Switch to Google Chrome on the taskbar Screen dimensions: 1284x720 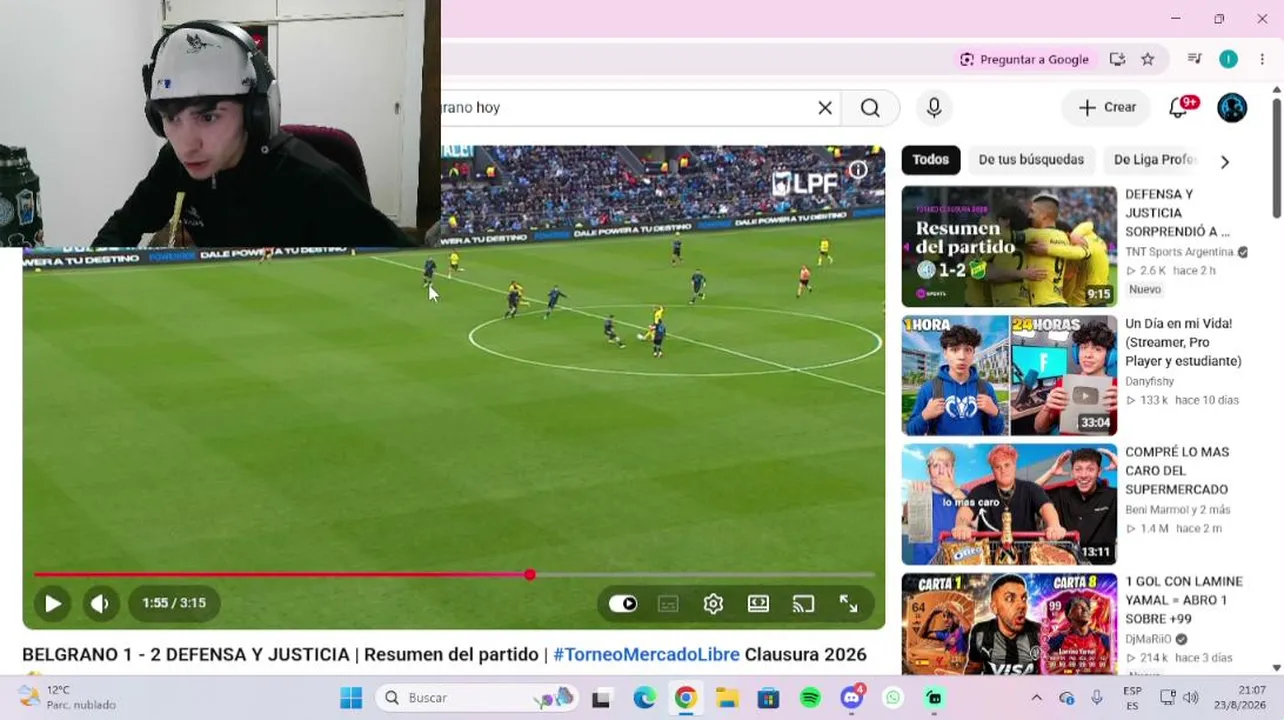686,698
